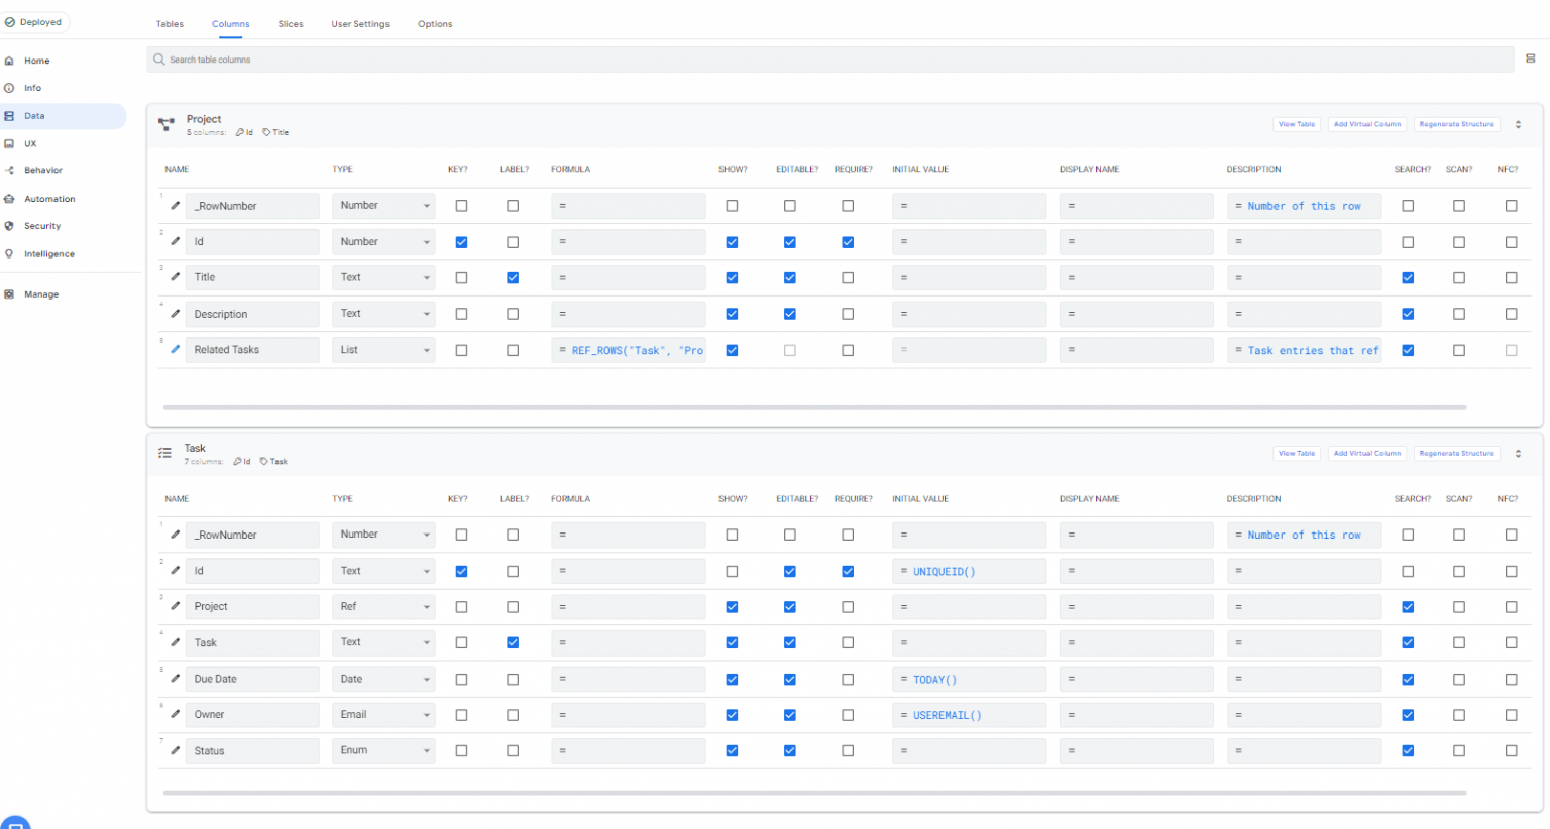Click View Table button for Task
Screen dimensions: 1550x829
tap(1297, 453)
